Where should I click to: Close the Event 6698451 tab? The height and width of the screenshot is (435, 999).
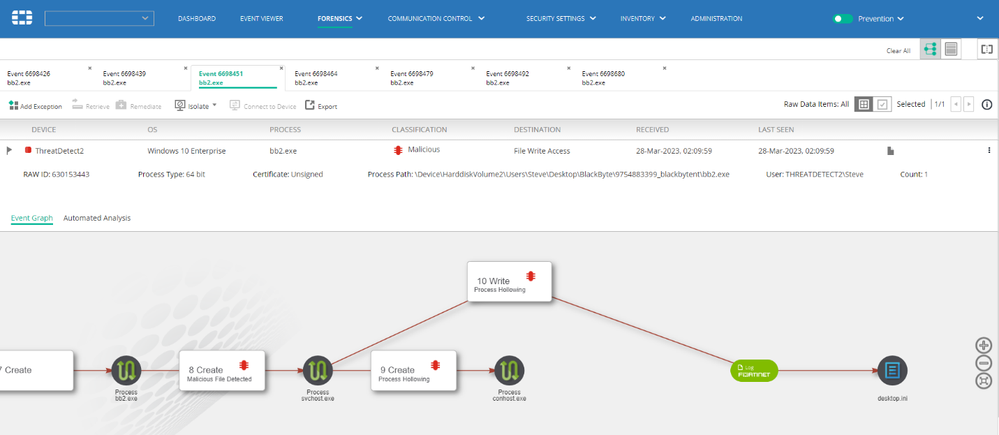pos(281,68)
